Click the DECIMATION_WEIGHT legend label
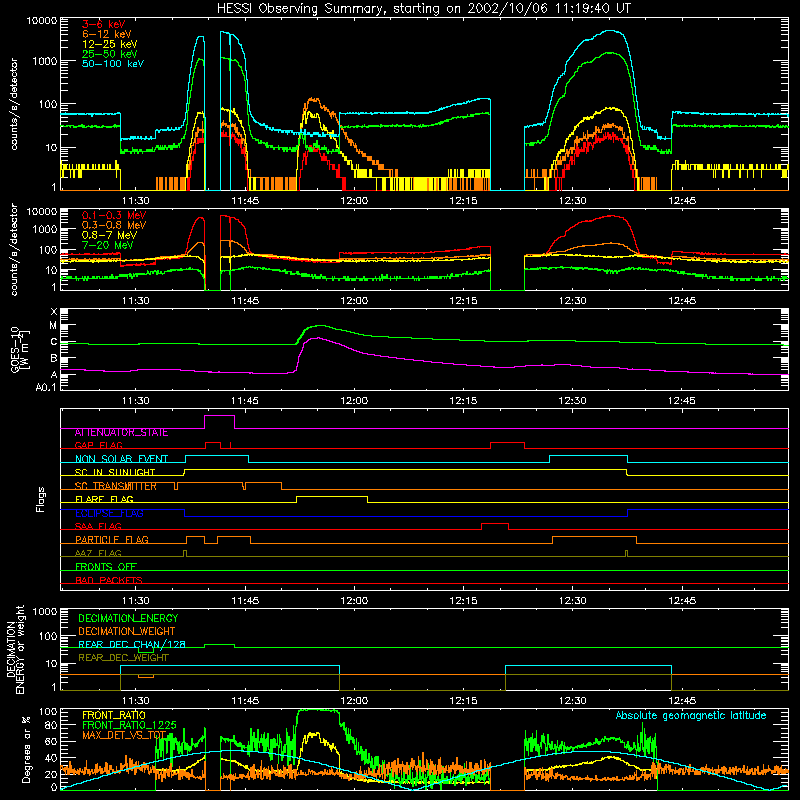Image resolution: width=800 pixels, height=800 pixels. point(127,632)
